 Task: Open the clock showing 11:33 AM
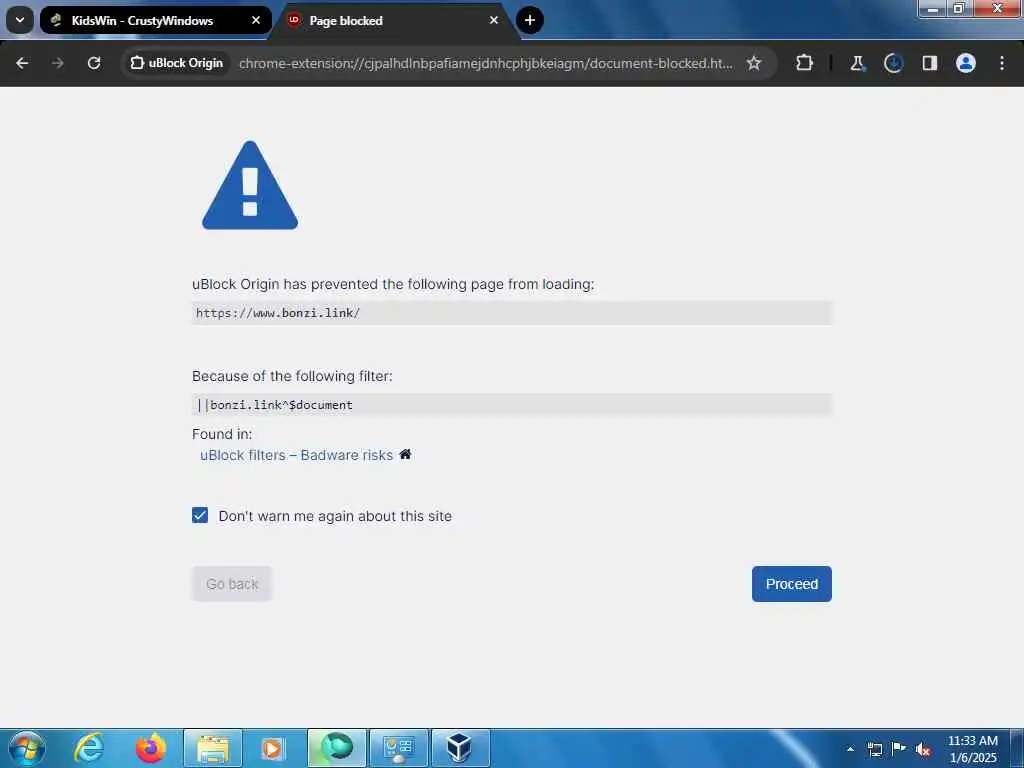[x=972, y=748]
